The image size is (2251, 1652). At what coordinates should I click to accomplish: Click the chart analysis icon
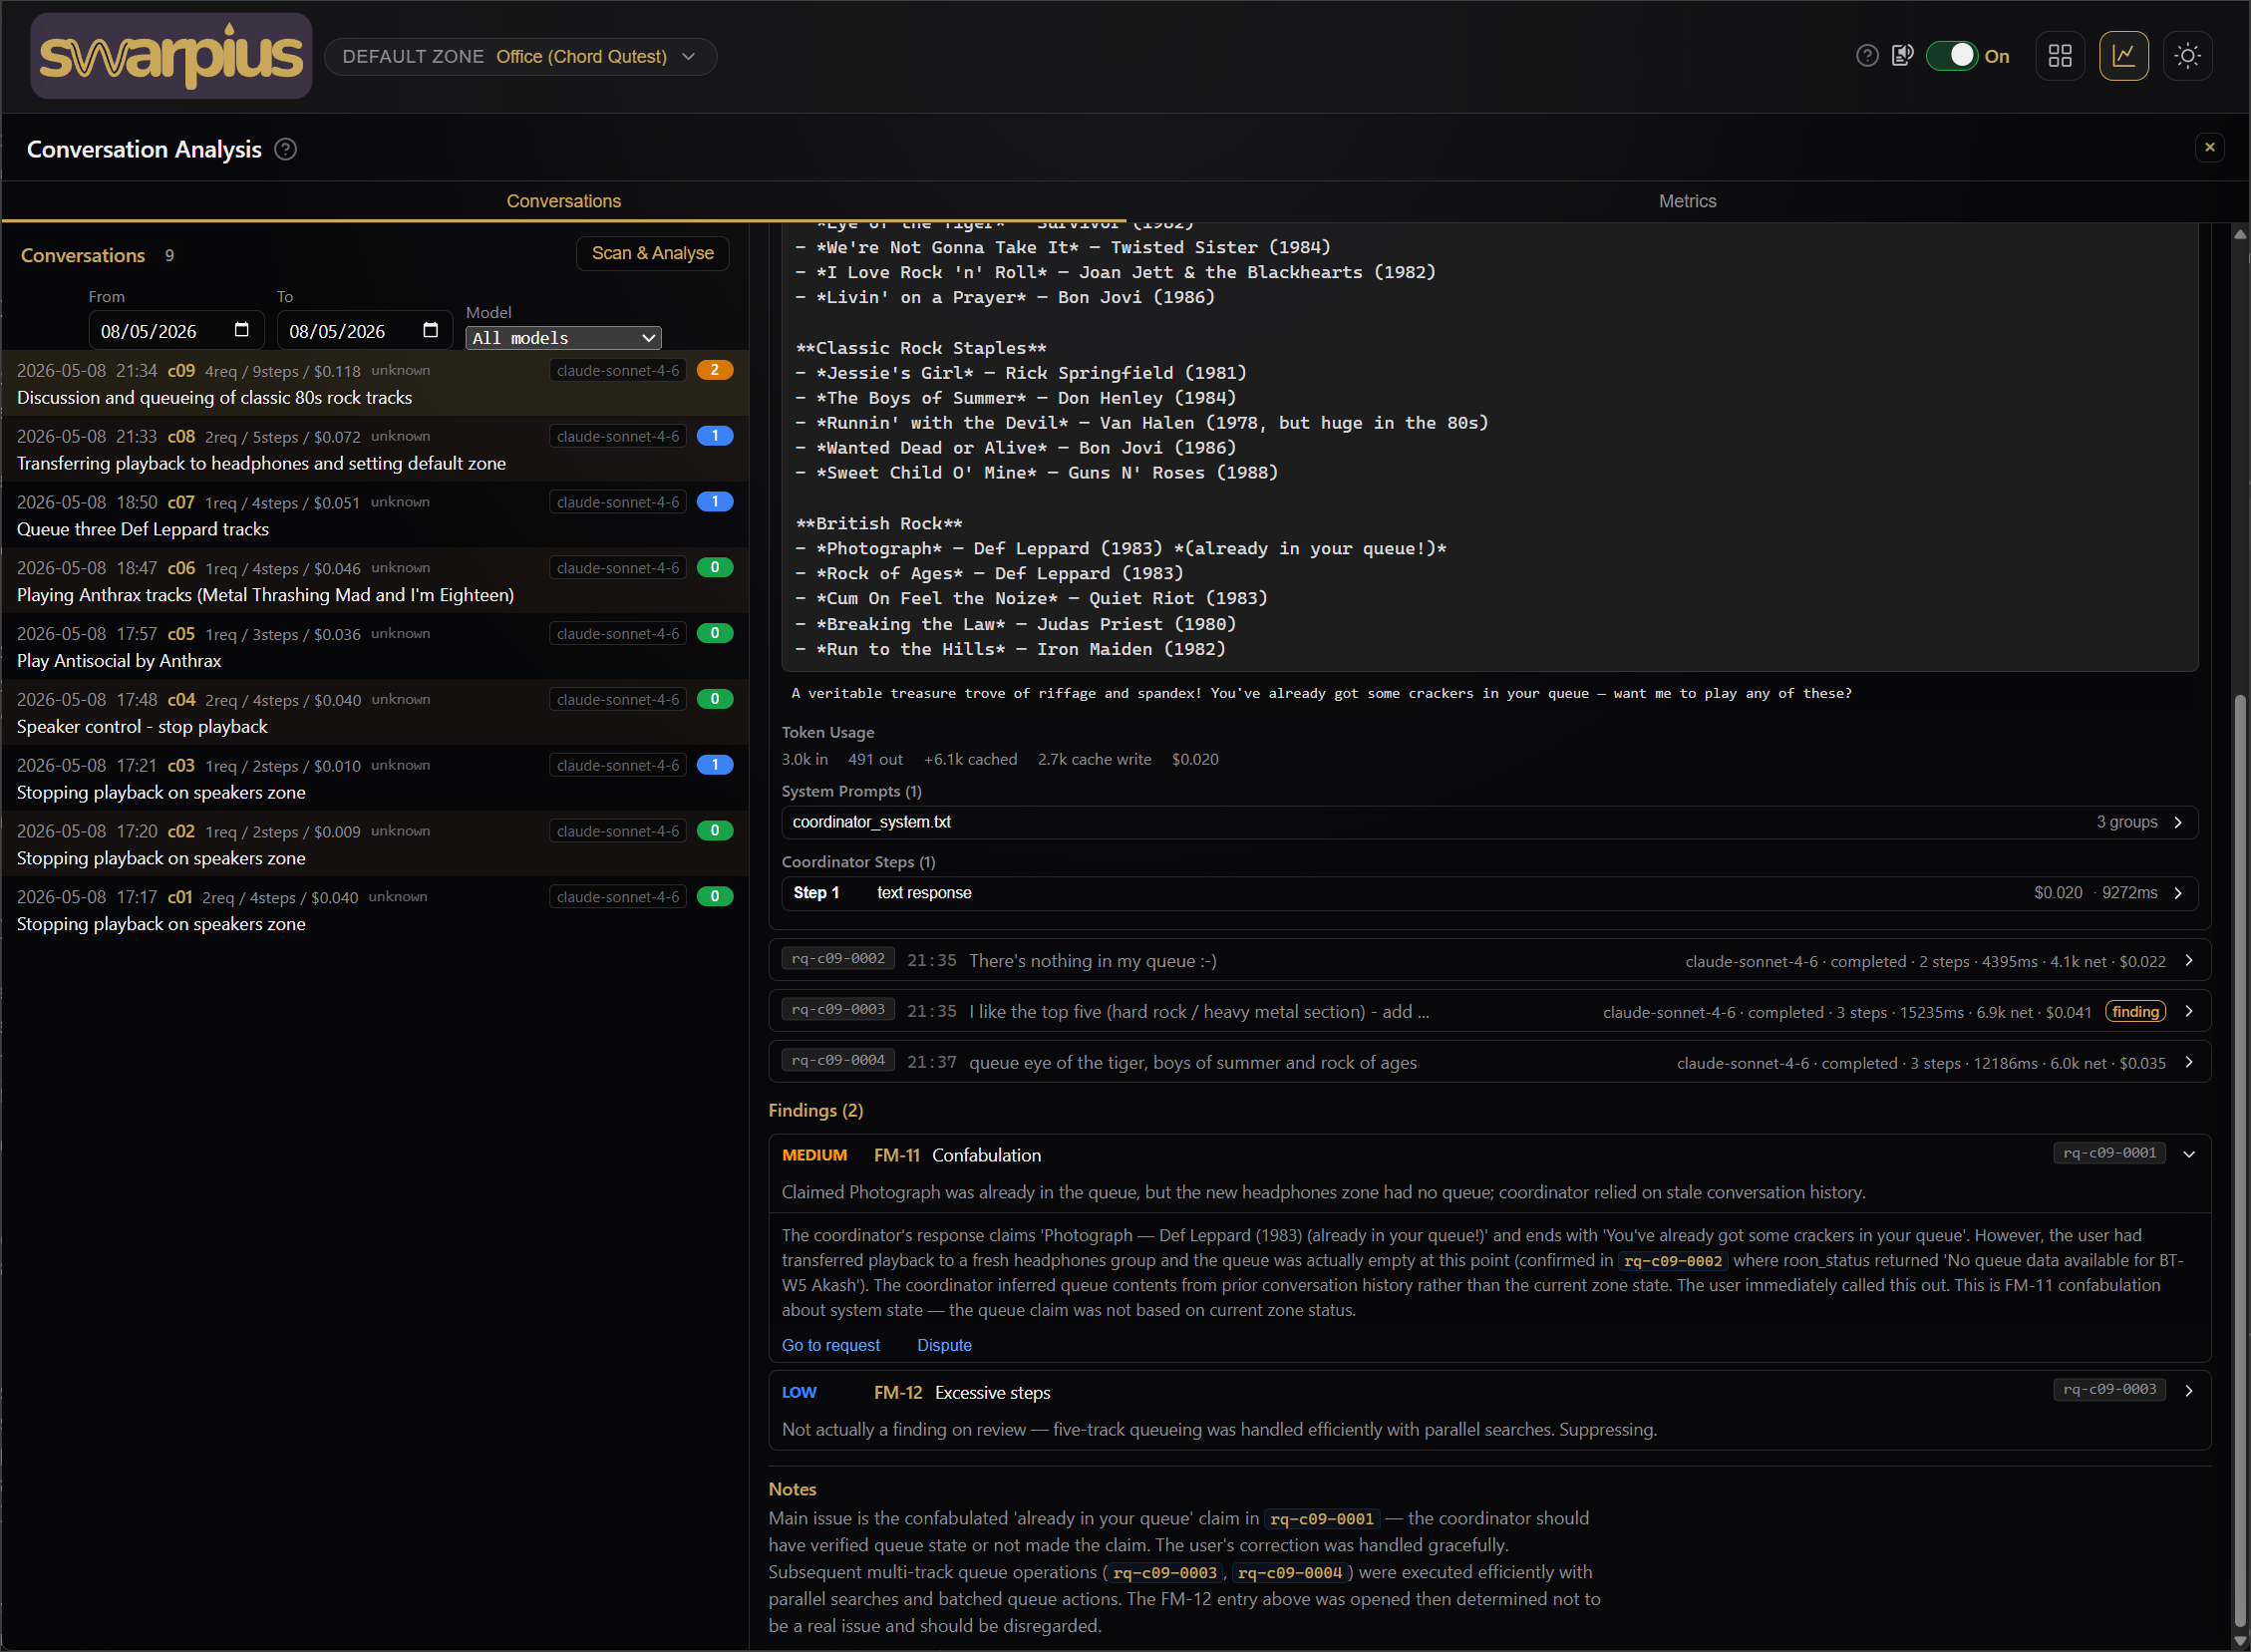click(2123, 56)
